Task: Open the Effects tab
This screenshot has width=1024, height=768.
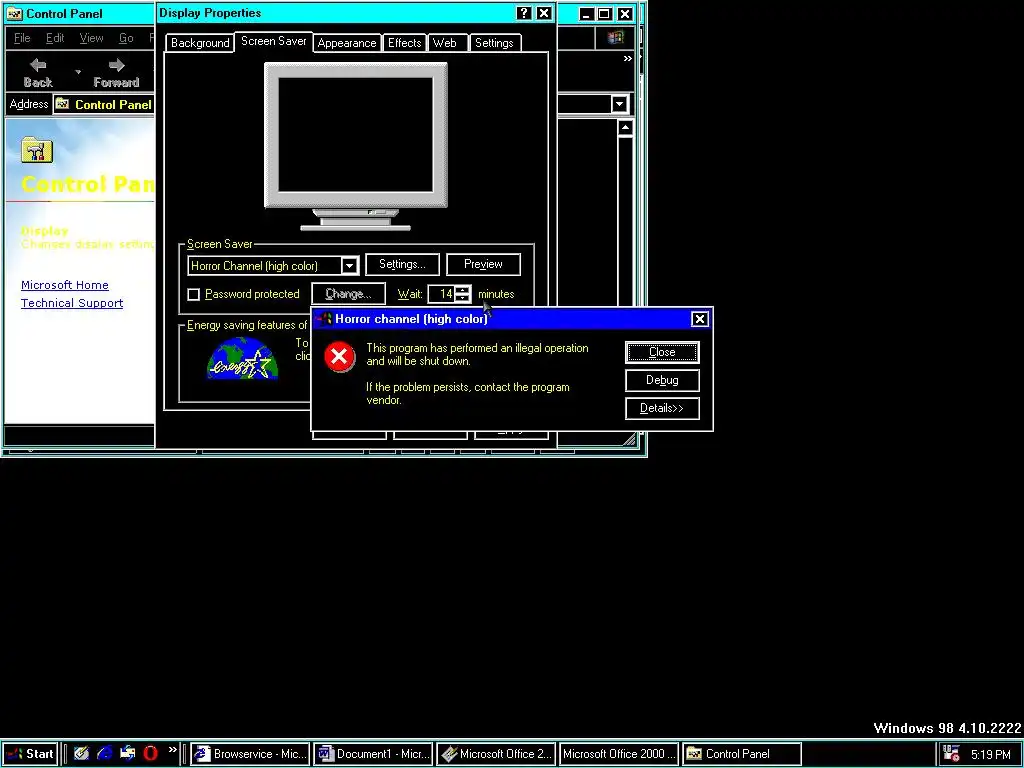Action: coord(404,43)
